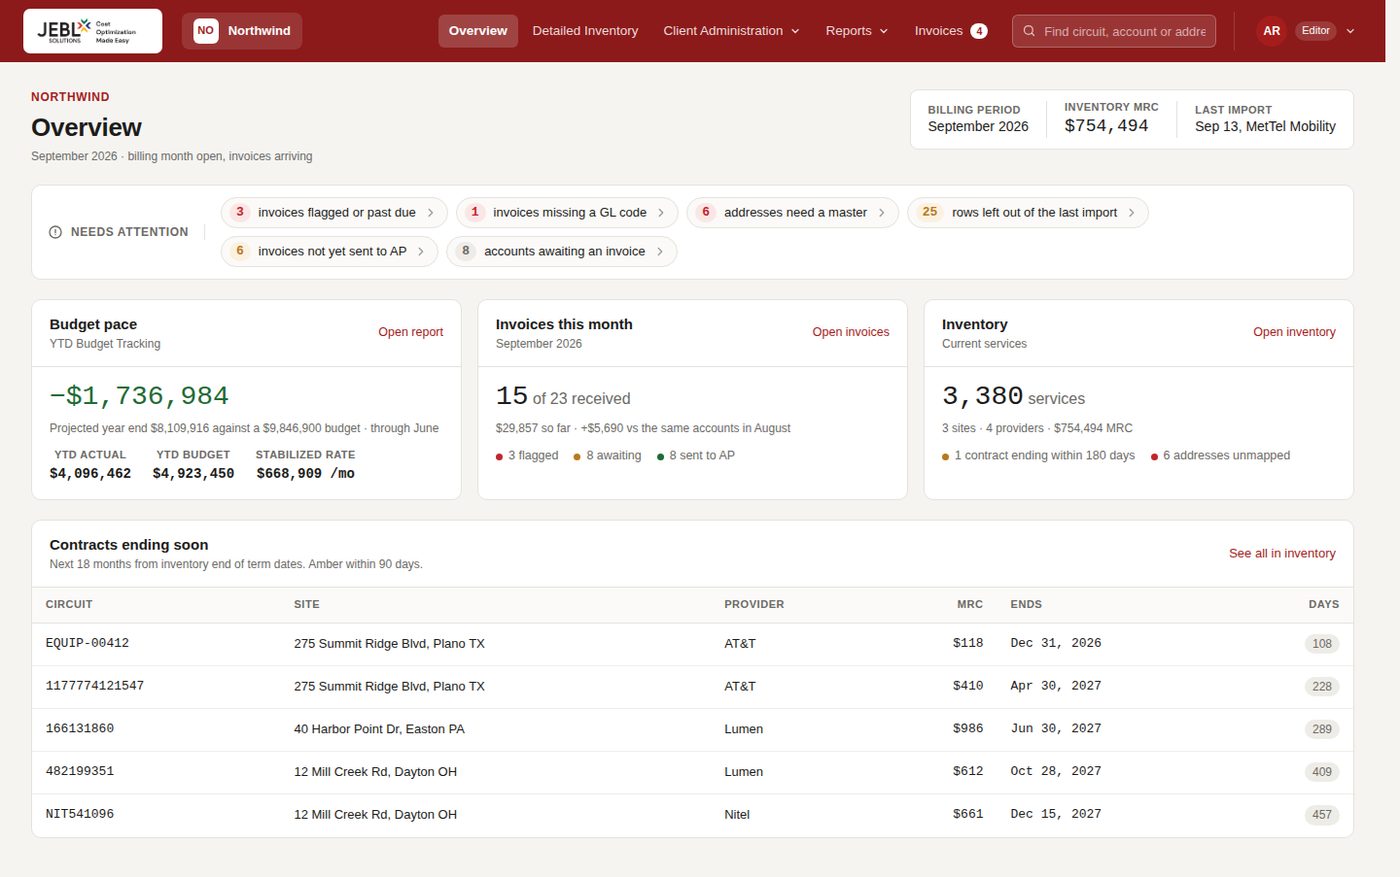Click the NO client badge icon
The height and width of the screenshot is (877, 1400).
tap(206, 31)
